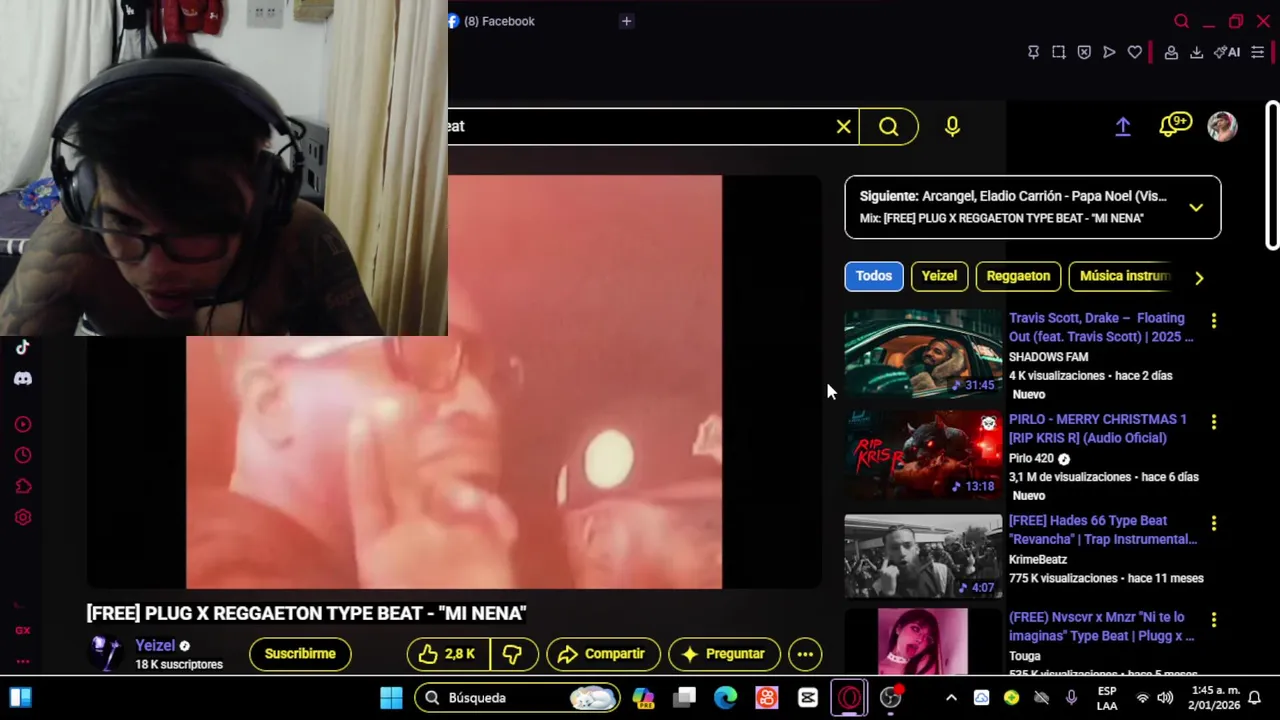This screenshot has width=1280, height=720.
Task: Show hidden tray icons chevron
Action: [x=951, y=698]
